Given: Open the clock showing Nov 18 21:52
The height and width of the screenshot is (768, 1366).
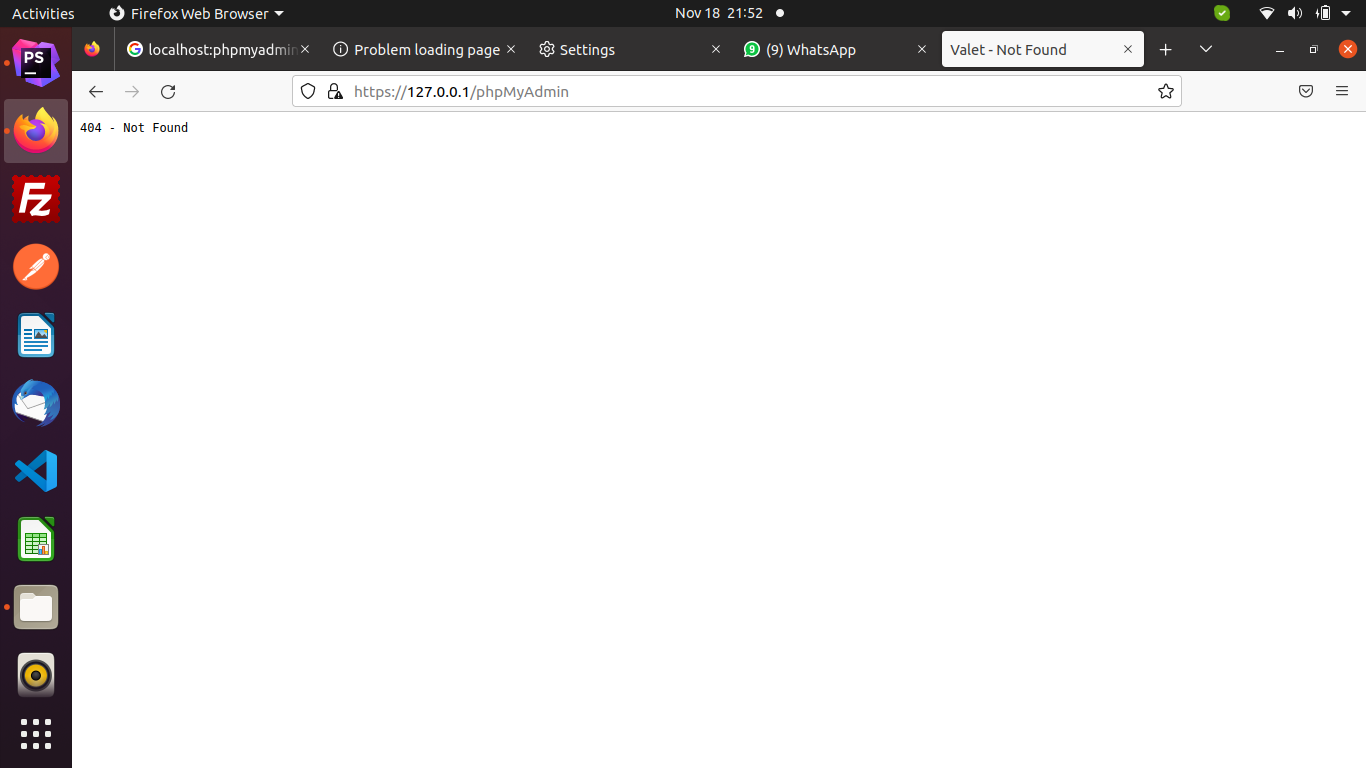Looking at the screenshot, I should click(718, 14).
